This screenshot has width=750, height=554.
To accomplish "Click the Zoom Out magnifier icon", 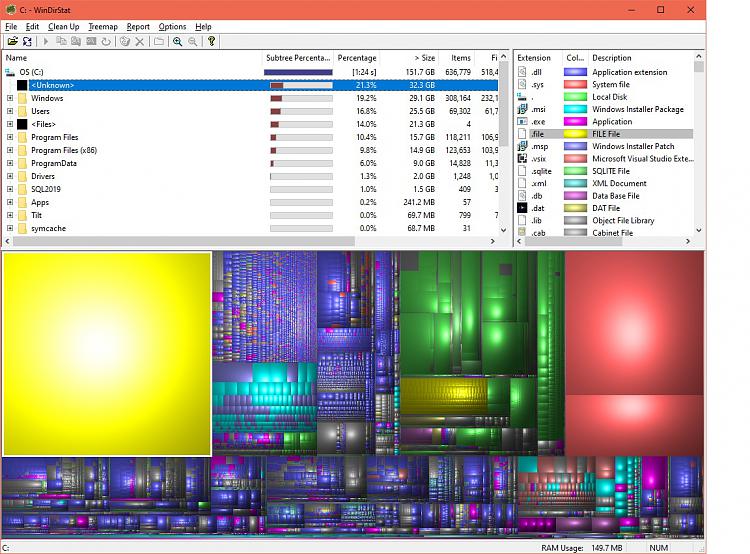I will 193,42.
